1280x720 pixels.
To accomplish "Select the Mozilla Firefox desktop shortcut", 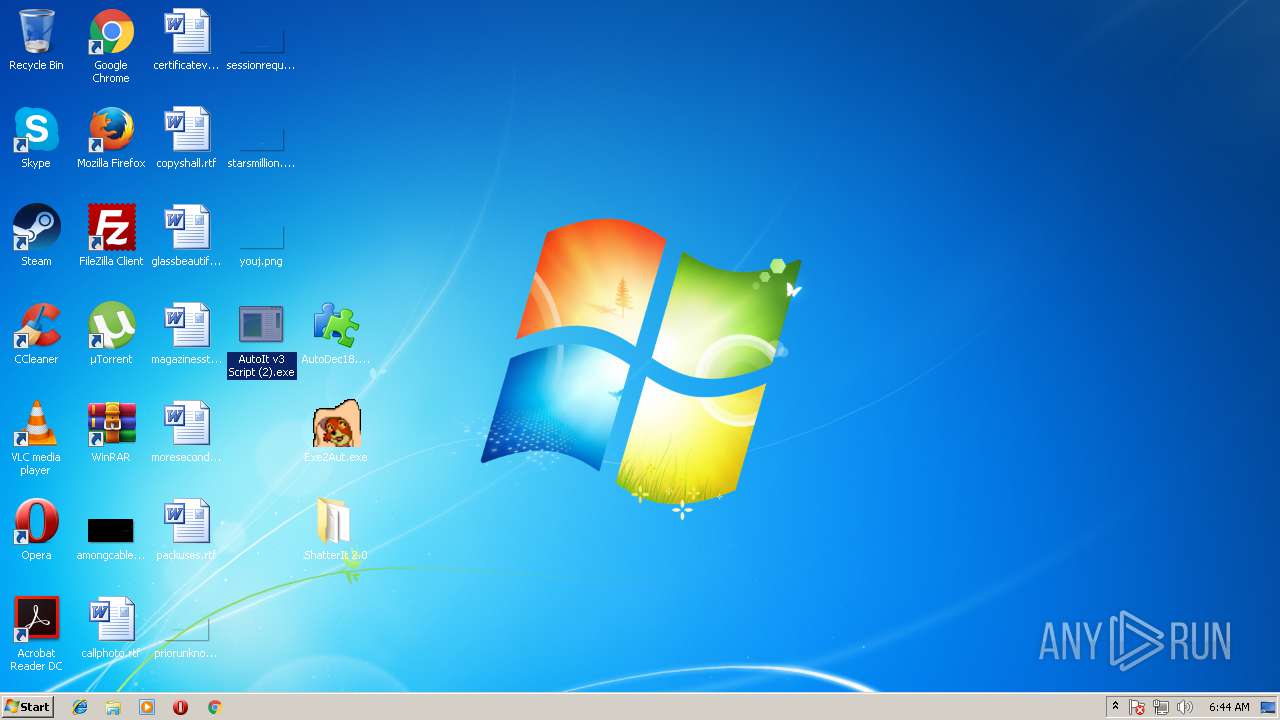I will (x=111, y=138).
